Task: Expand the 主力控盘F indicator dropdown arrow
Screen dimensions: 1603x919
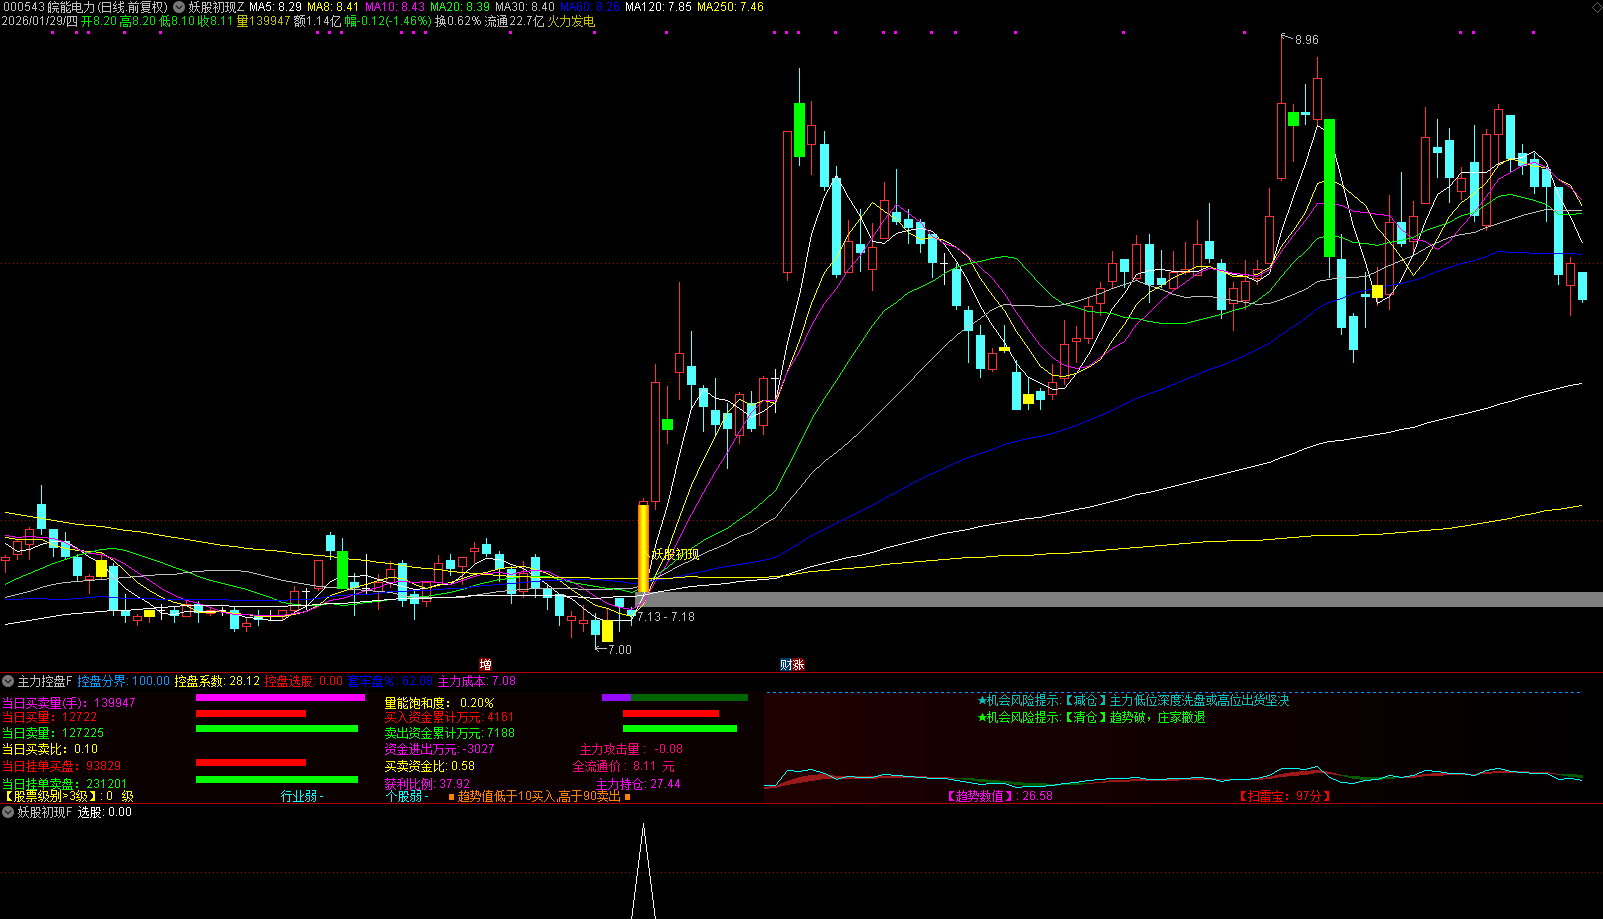Action: (8, 681)
